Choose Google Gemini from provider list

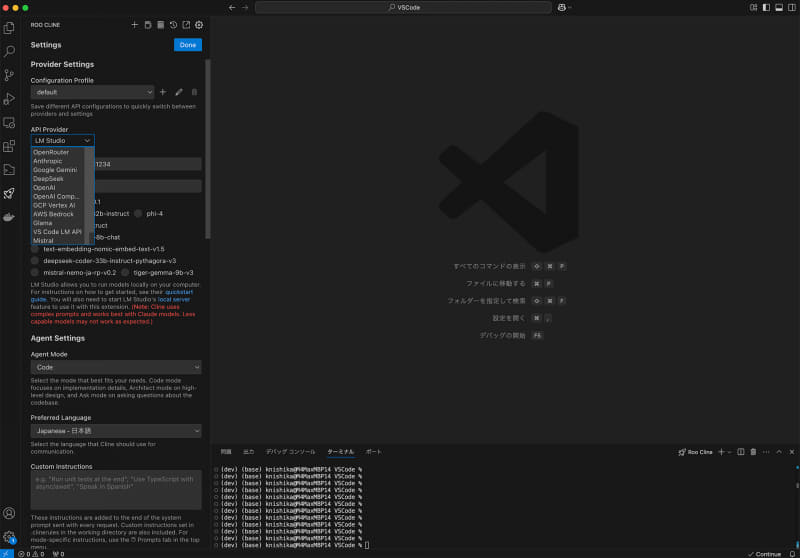[x=55, y=170]
